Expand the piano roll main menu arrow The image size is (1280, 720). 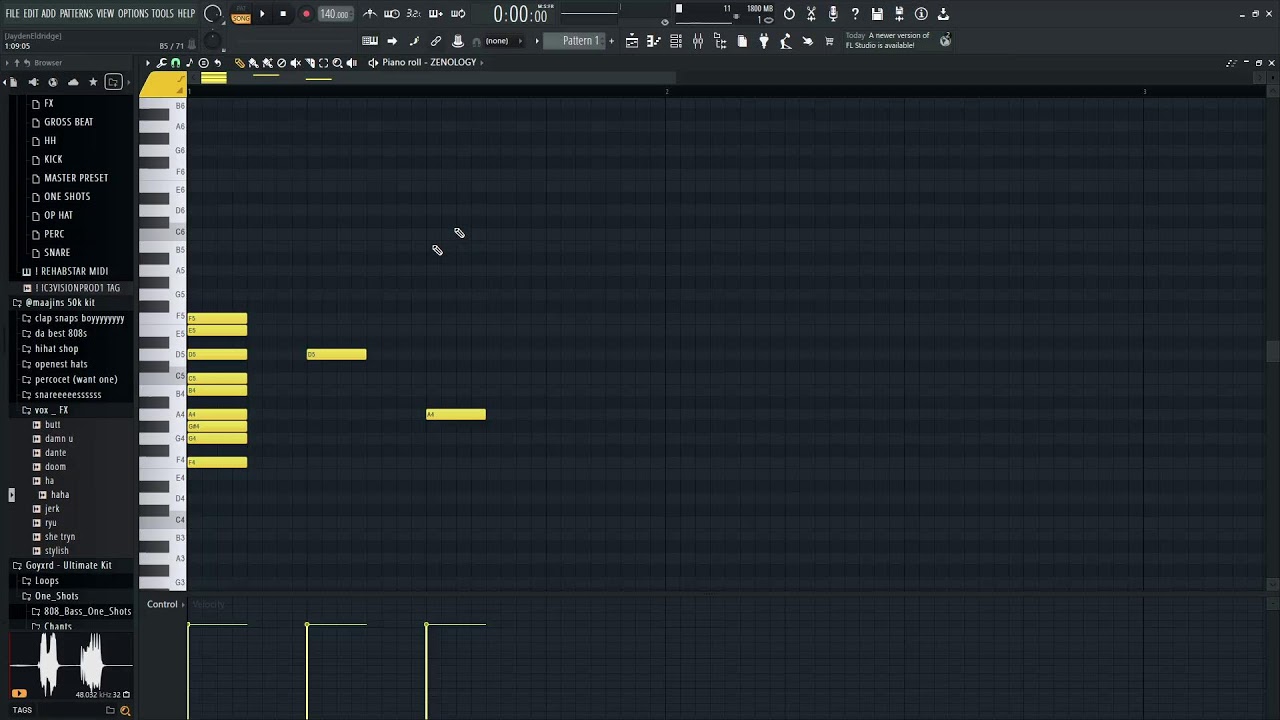tap(148, 62)
